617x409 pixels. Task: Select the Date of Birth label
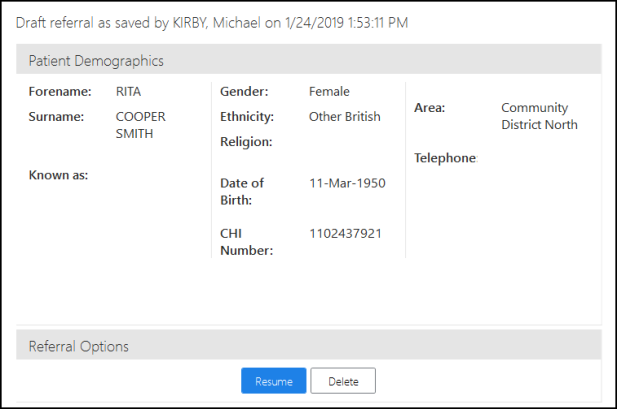(x=242, y=192)
